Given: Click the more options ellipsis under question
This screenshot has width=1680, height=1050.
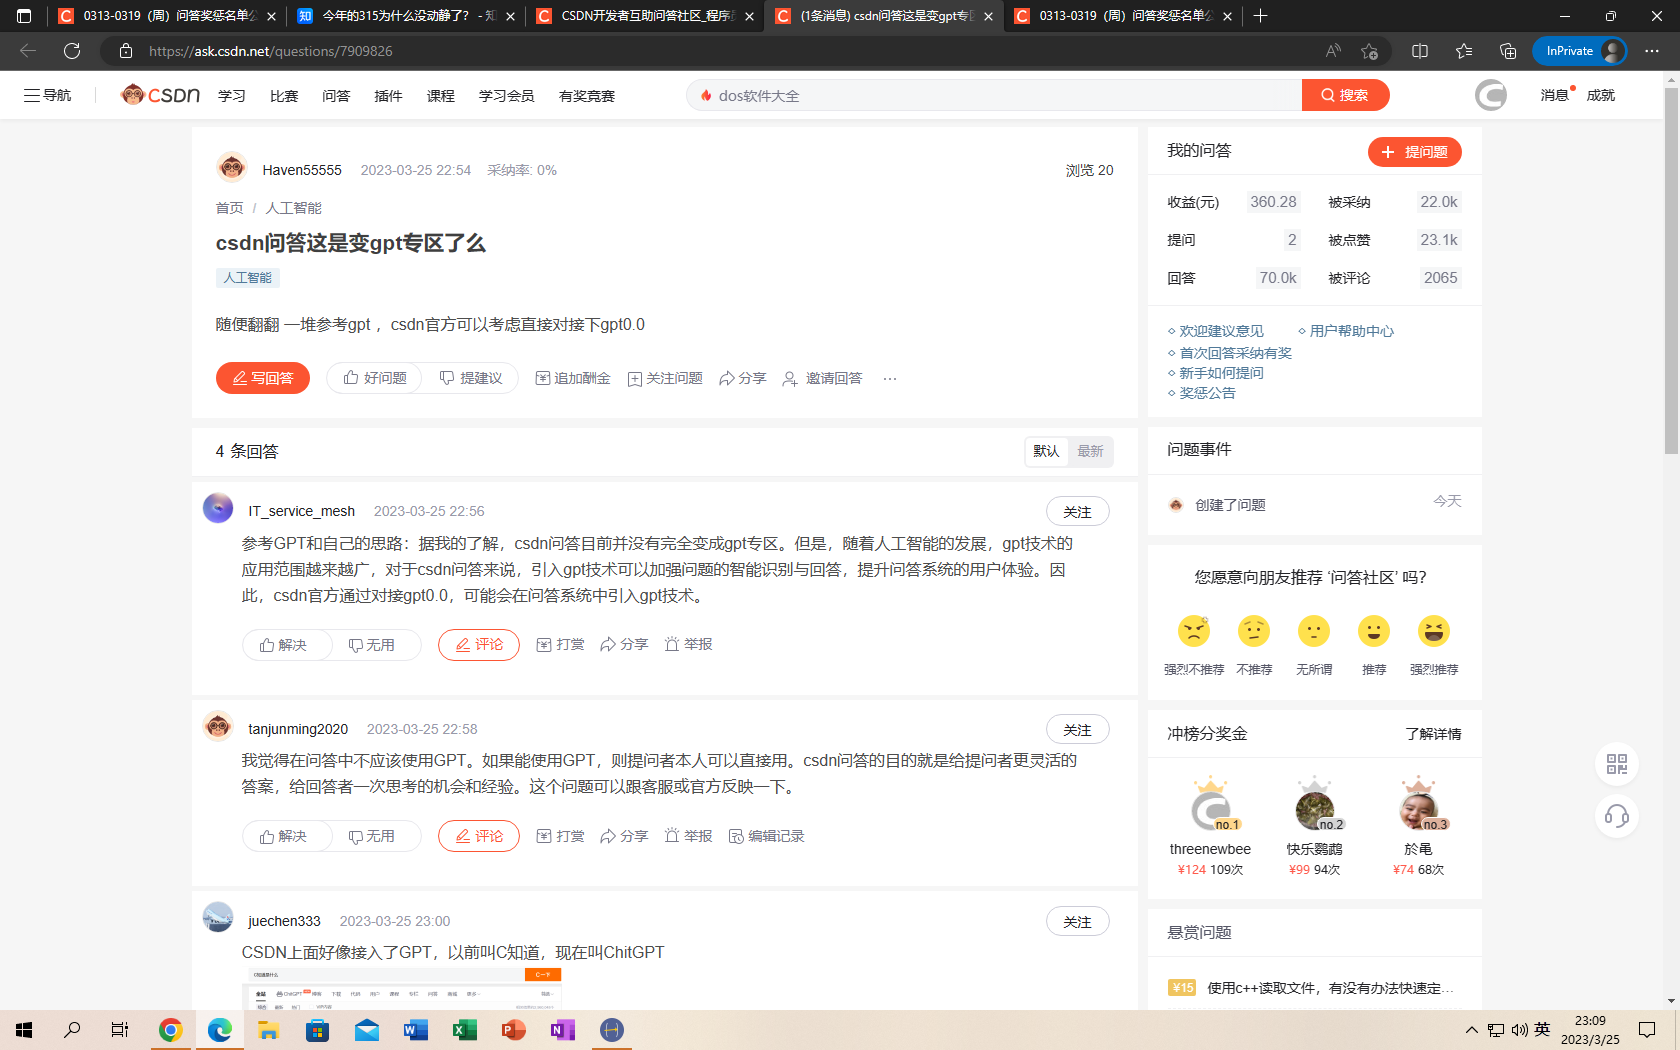Looking at the screenshot, I should pos(890,378).
